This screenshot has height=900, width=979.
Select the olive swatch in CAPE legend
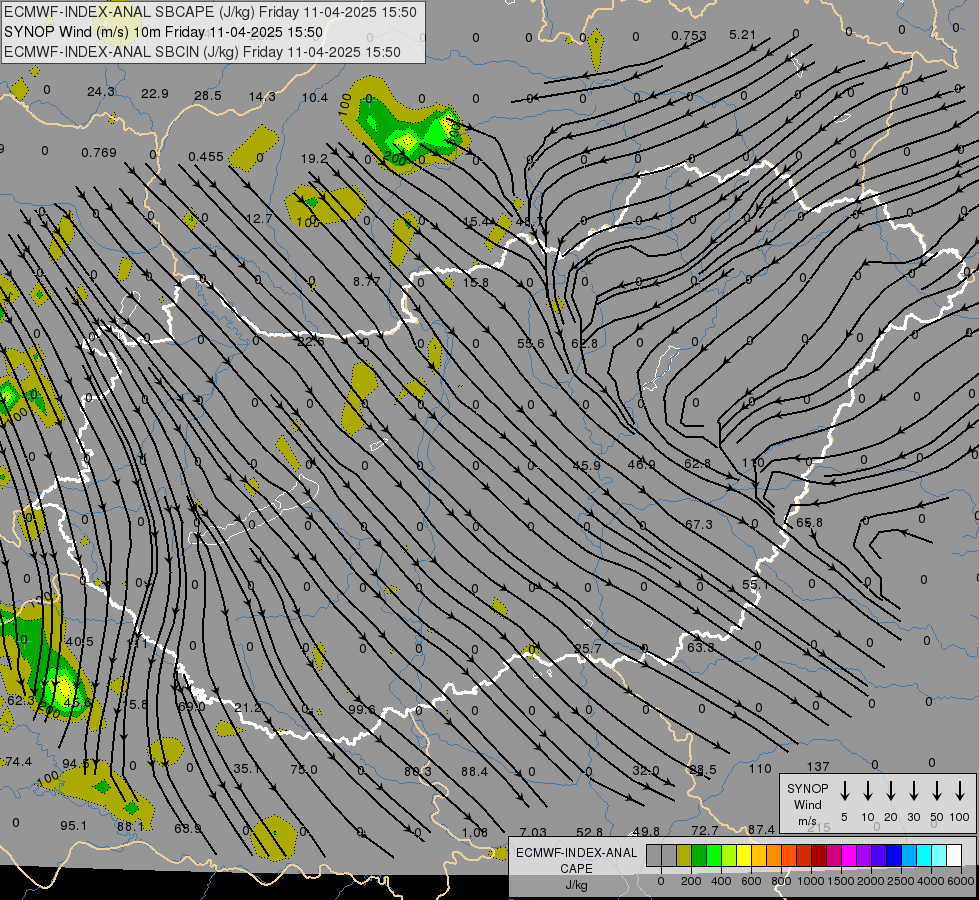tap(684, 855)
